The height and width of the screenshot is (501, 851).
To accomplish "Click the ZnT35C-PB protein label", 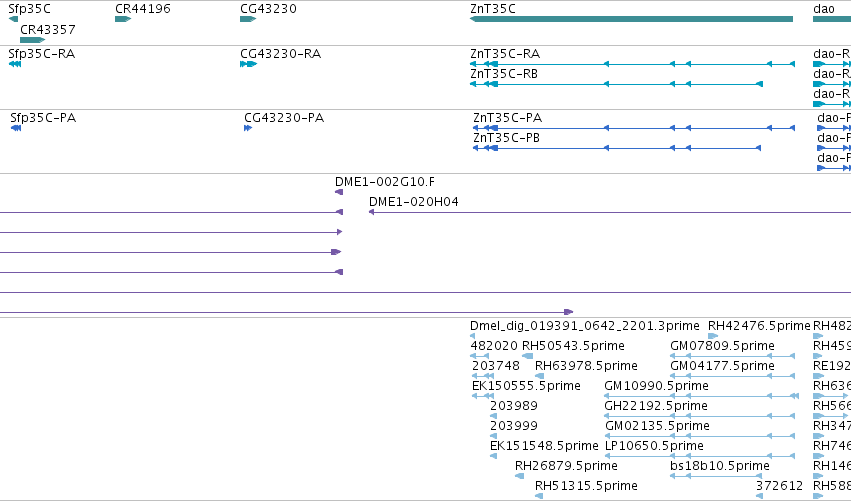I will [x=506, y=138].
